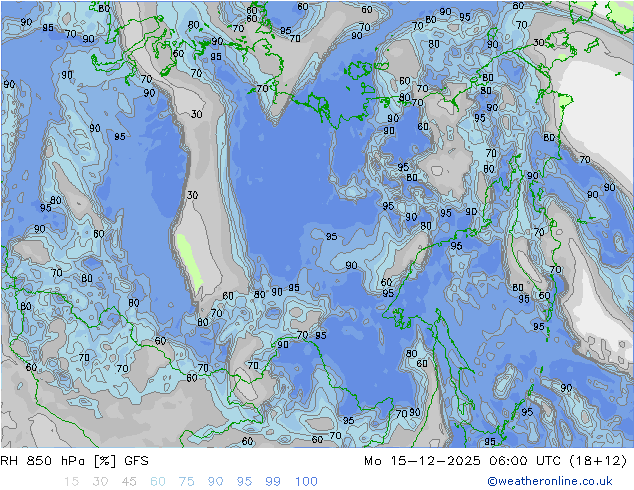The height and width of the screenshot is (490, 634).
Task: Click the "RH 850 hPa [%]" map title
Action: pos(58,461)
